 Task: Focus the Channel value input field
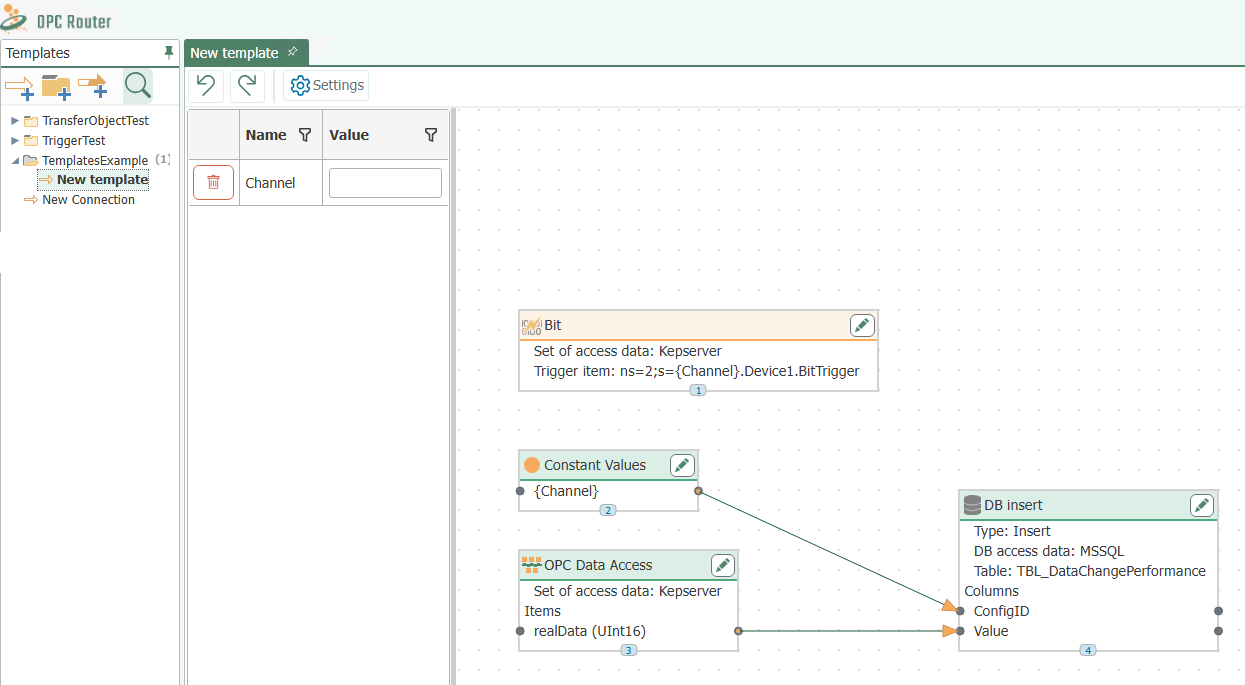(x=385, y=183)
